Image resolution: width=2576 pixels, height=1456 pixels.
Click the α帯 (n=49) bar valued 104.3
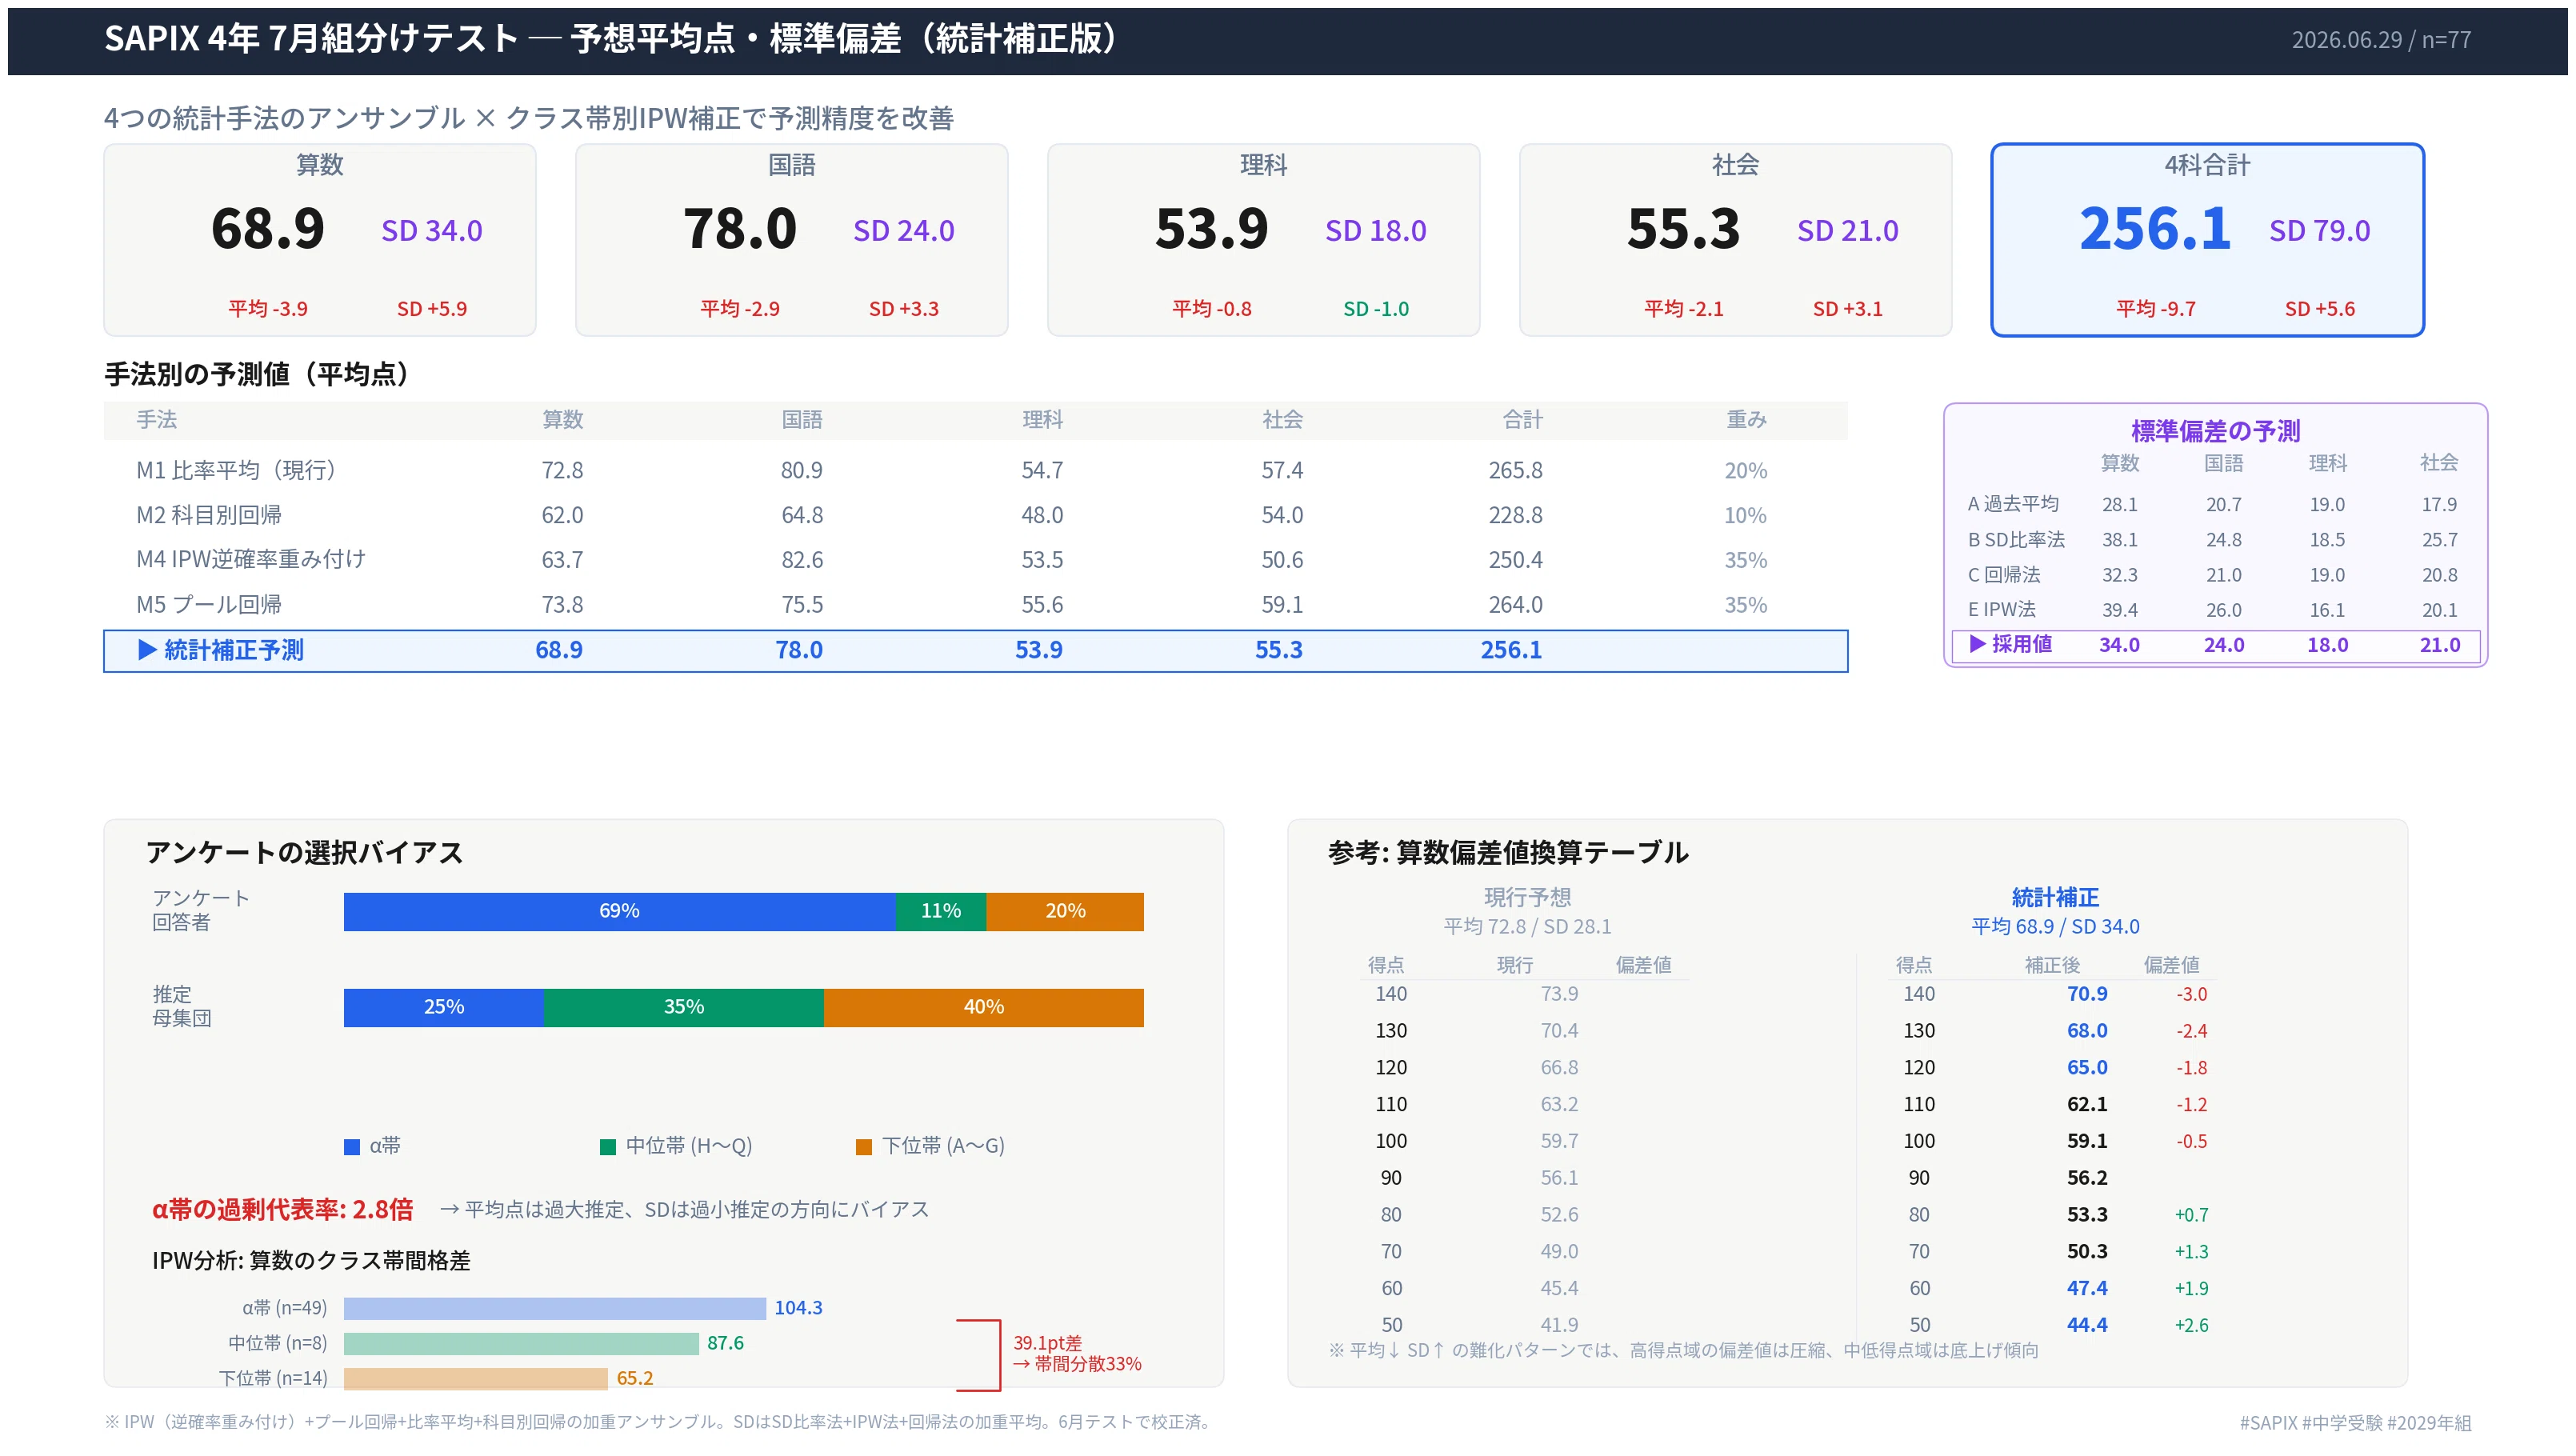[x=555, y=1308]
